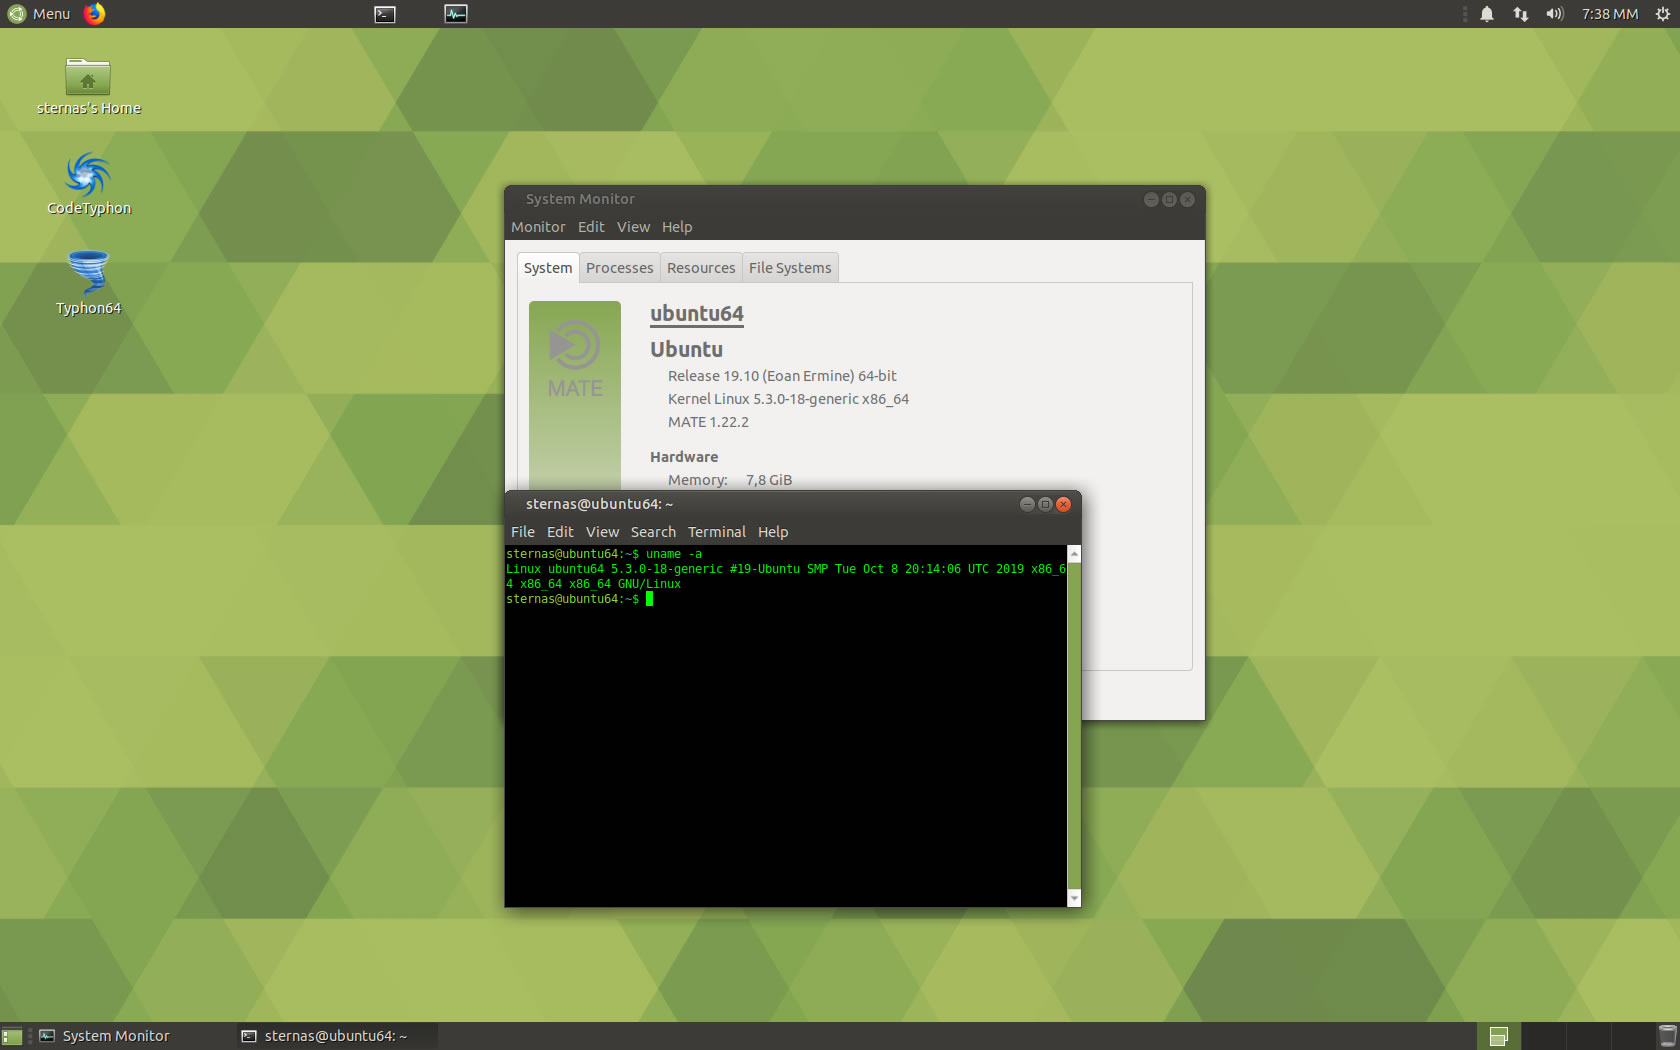Image resolution: width=1680 pixels, height=1050 pixels.
Task: Click Kernel Linux 5.3.0-18-generic text
Action: coord(788,399)
